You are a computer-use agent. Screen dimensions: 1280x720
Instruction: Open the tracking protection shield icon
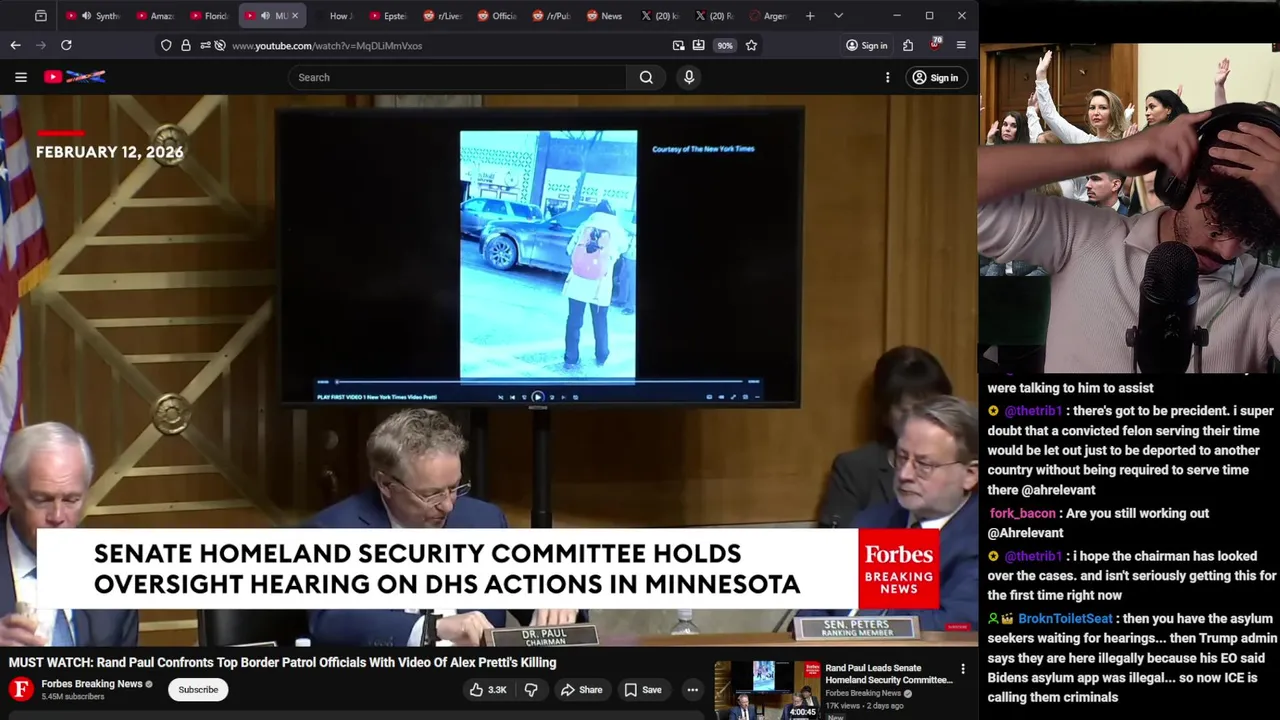[166, 45]
